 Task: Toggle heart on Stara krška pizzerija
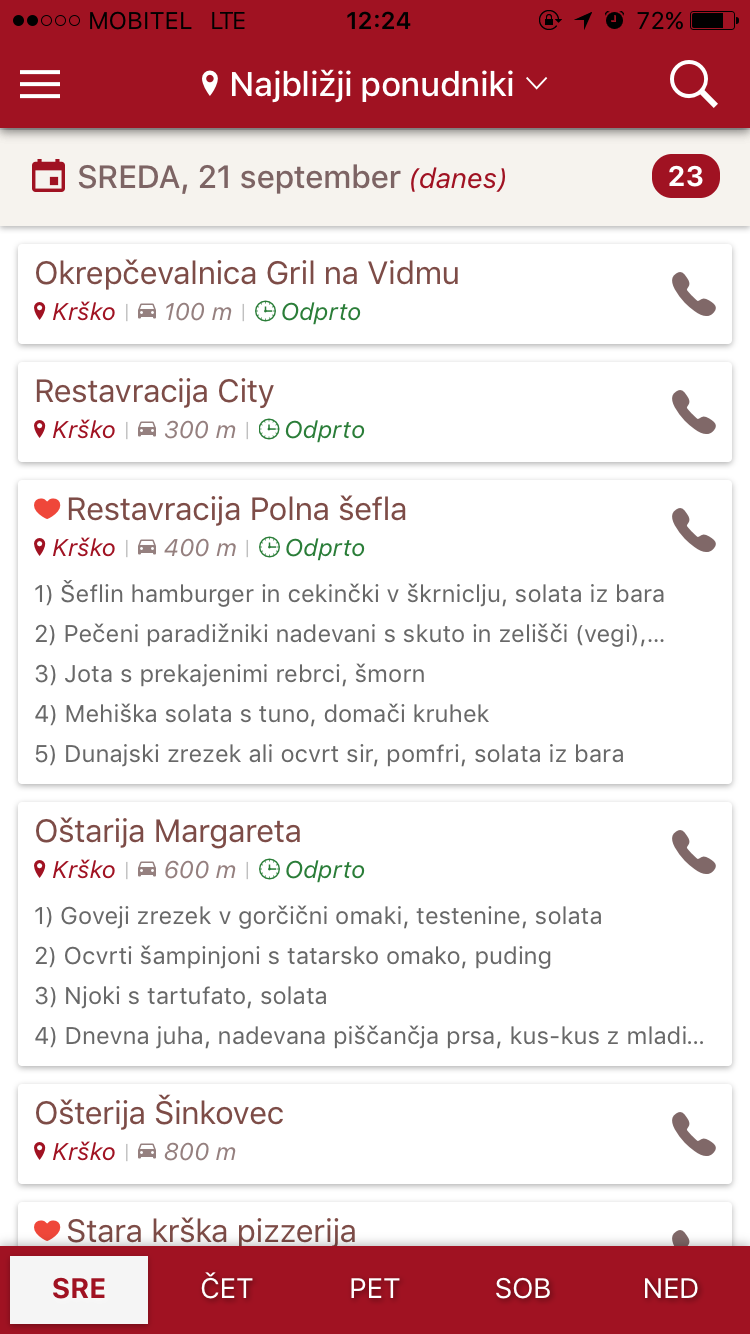point(47,1231)
